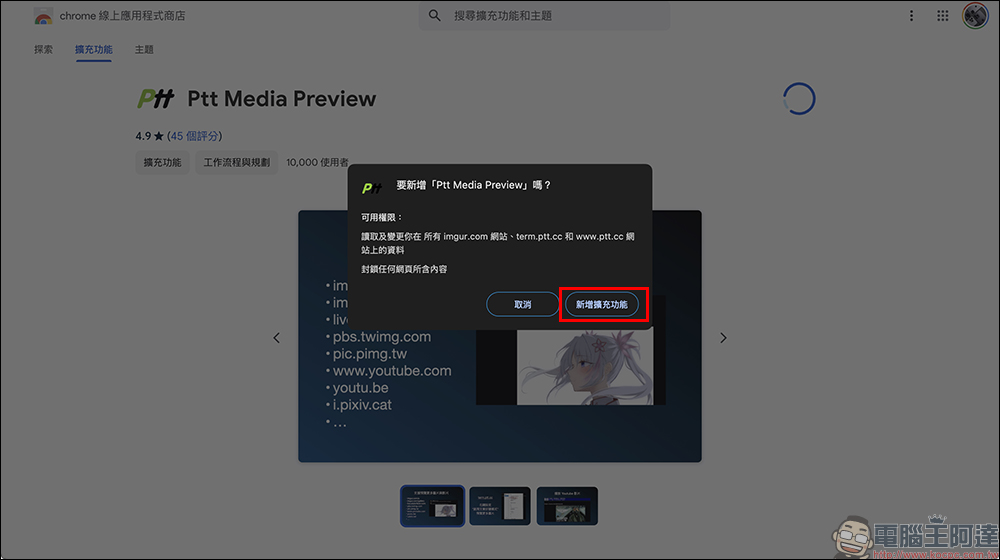Open the 45 個評分 ratings link
This screenshot has width=1000, height=560.
point(195,136)
